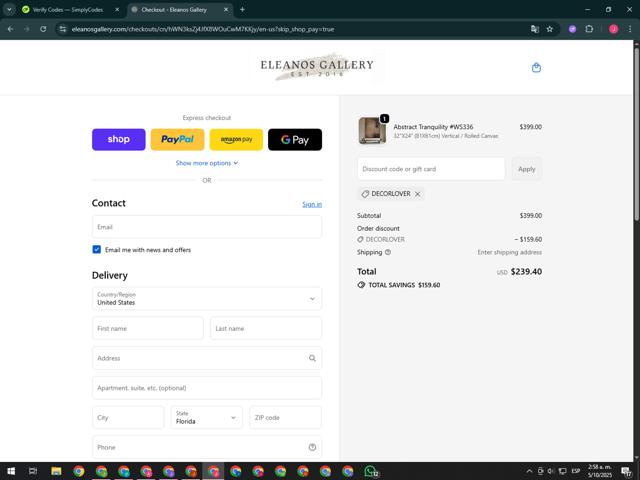Open the tab search dropdown arrow
640x480 pixels.
pyautogui.click(x=9, y=9)
